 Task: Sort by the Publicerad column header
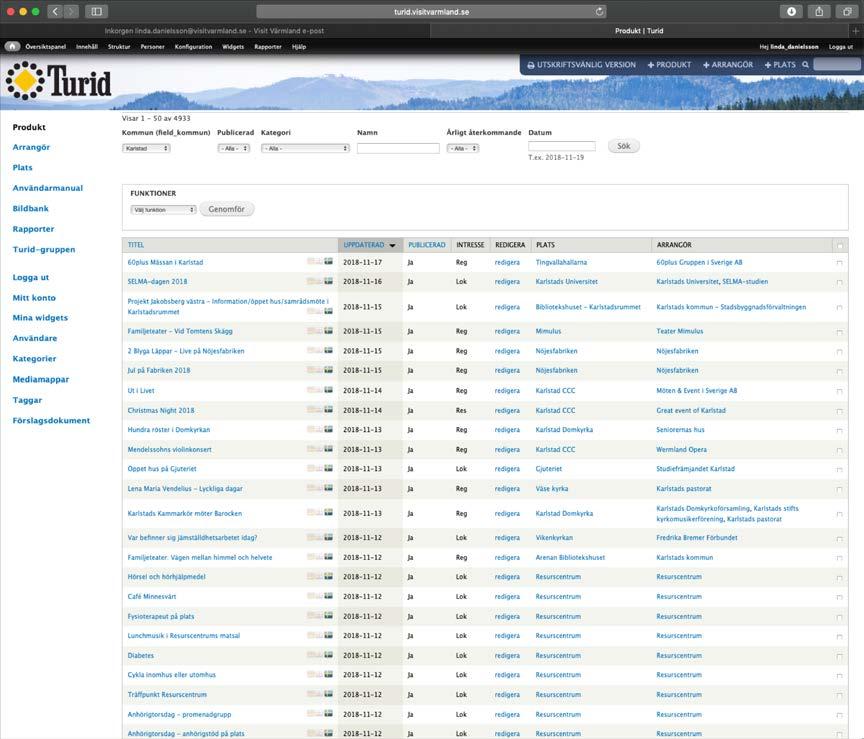426,245
